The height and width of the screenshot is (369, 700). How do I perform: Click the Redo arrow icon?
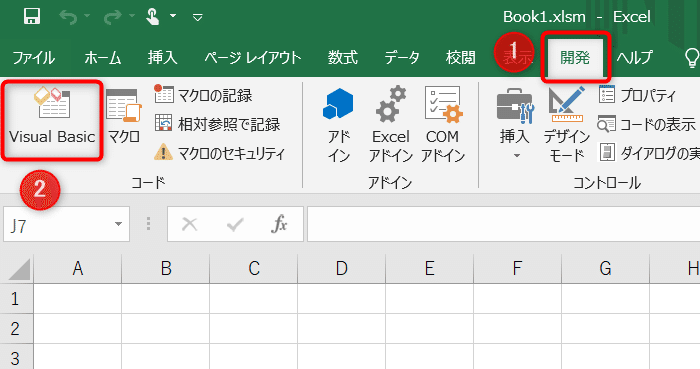112,17
